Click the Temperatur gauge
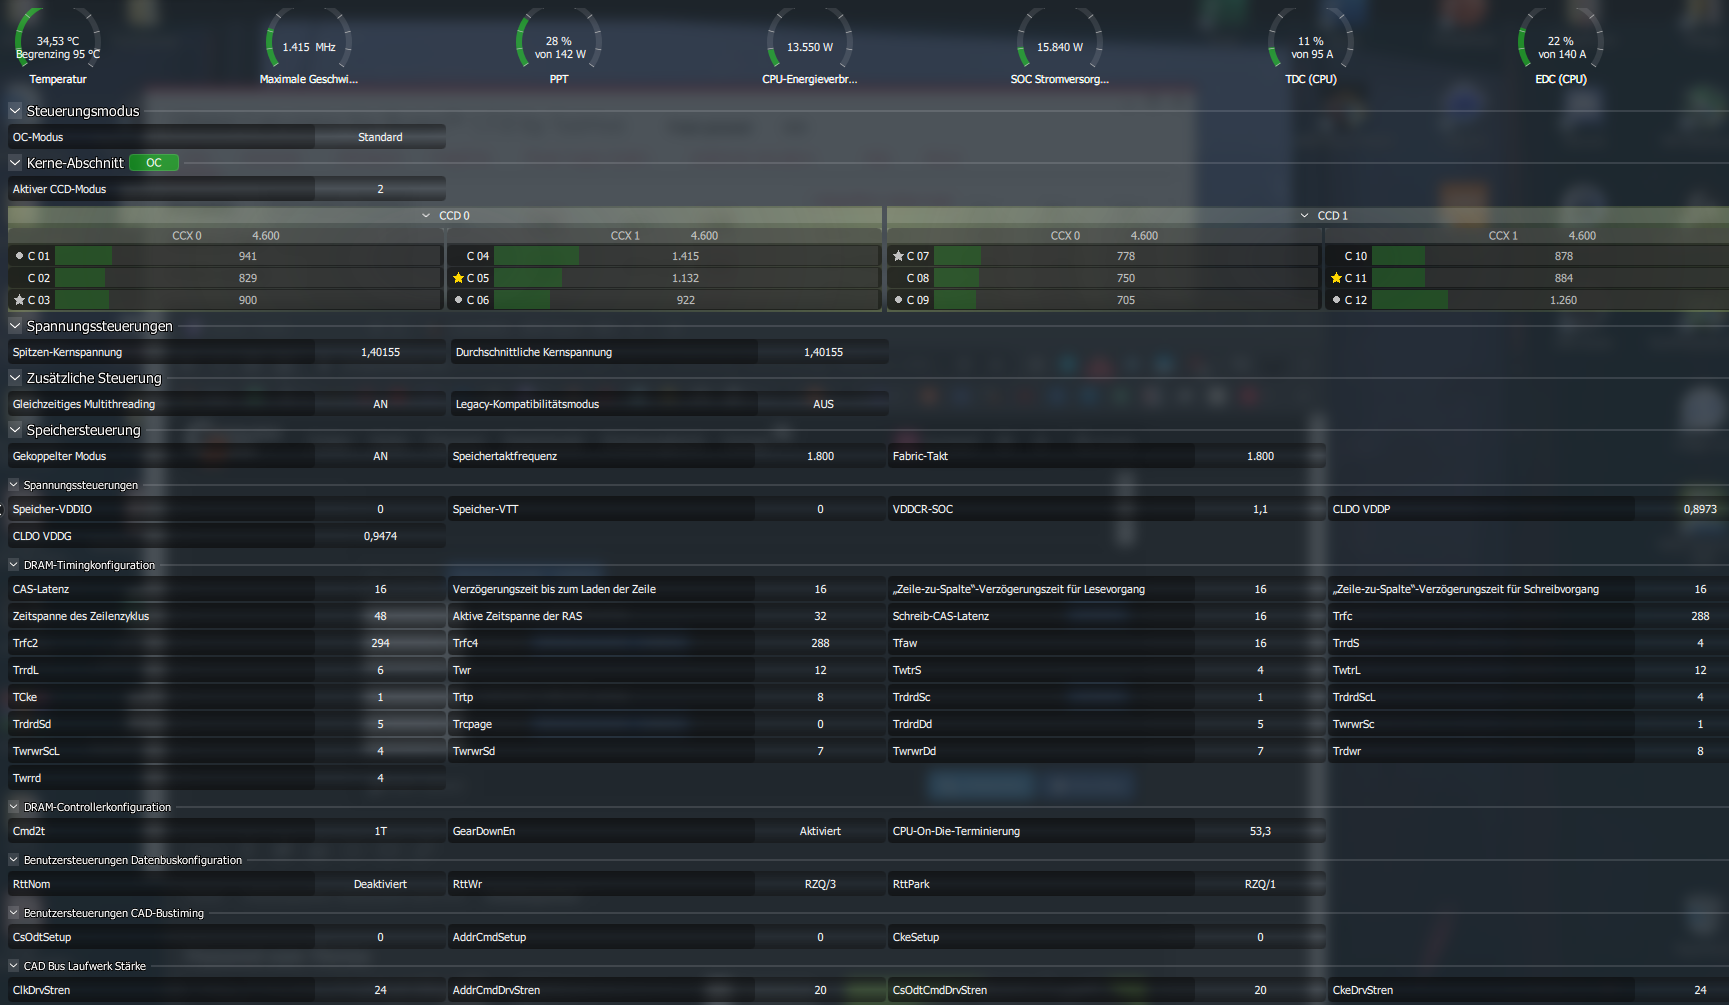Screen dimensions: 1729x1005 click(x=58, y=46)
